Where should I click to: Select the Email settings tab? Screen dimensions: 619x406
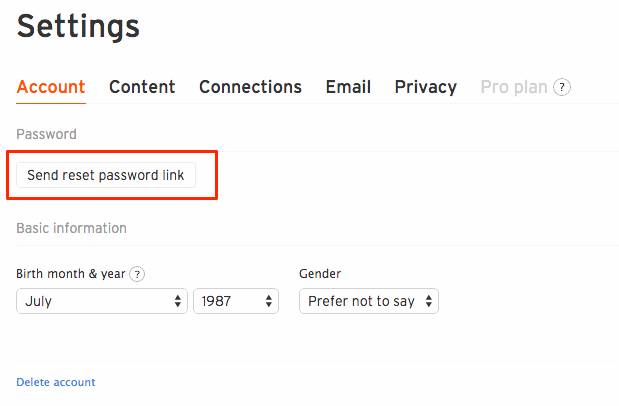click(x=348, y=87)
